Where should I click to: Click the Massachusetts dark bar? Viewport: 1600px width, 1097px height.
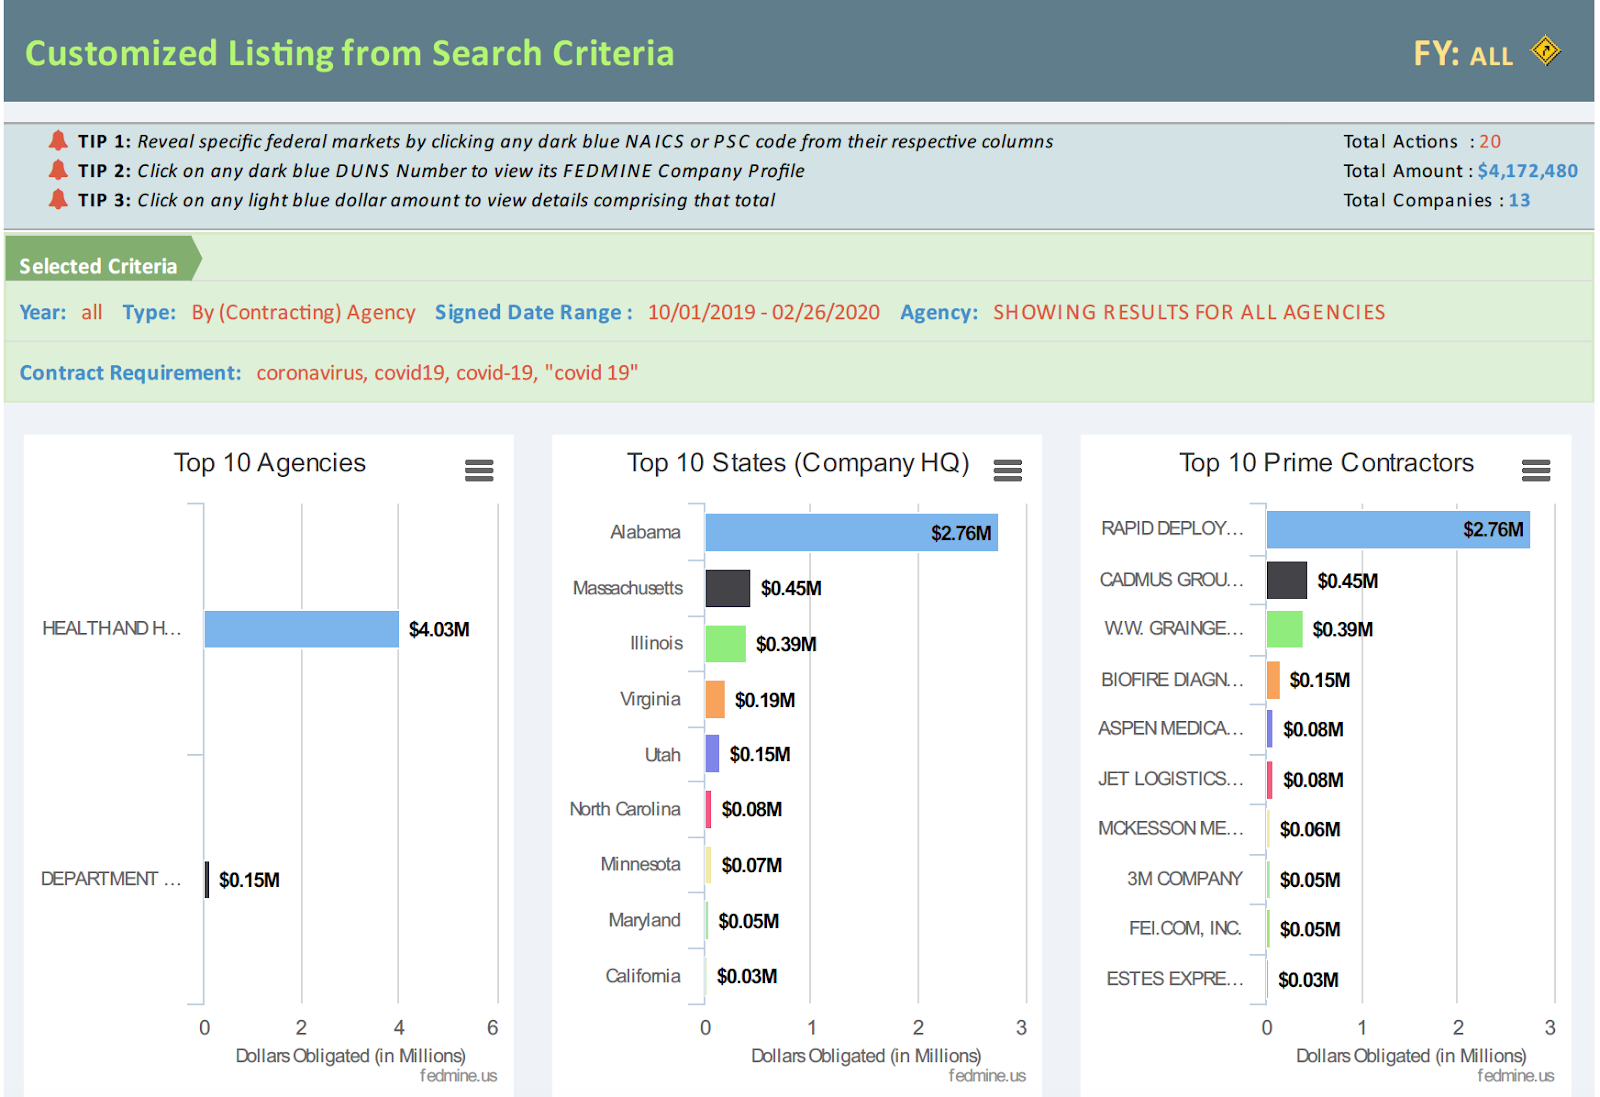728,588
